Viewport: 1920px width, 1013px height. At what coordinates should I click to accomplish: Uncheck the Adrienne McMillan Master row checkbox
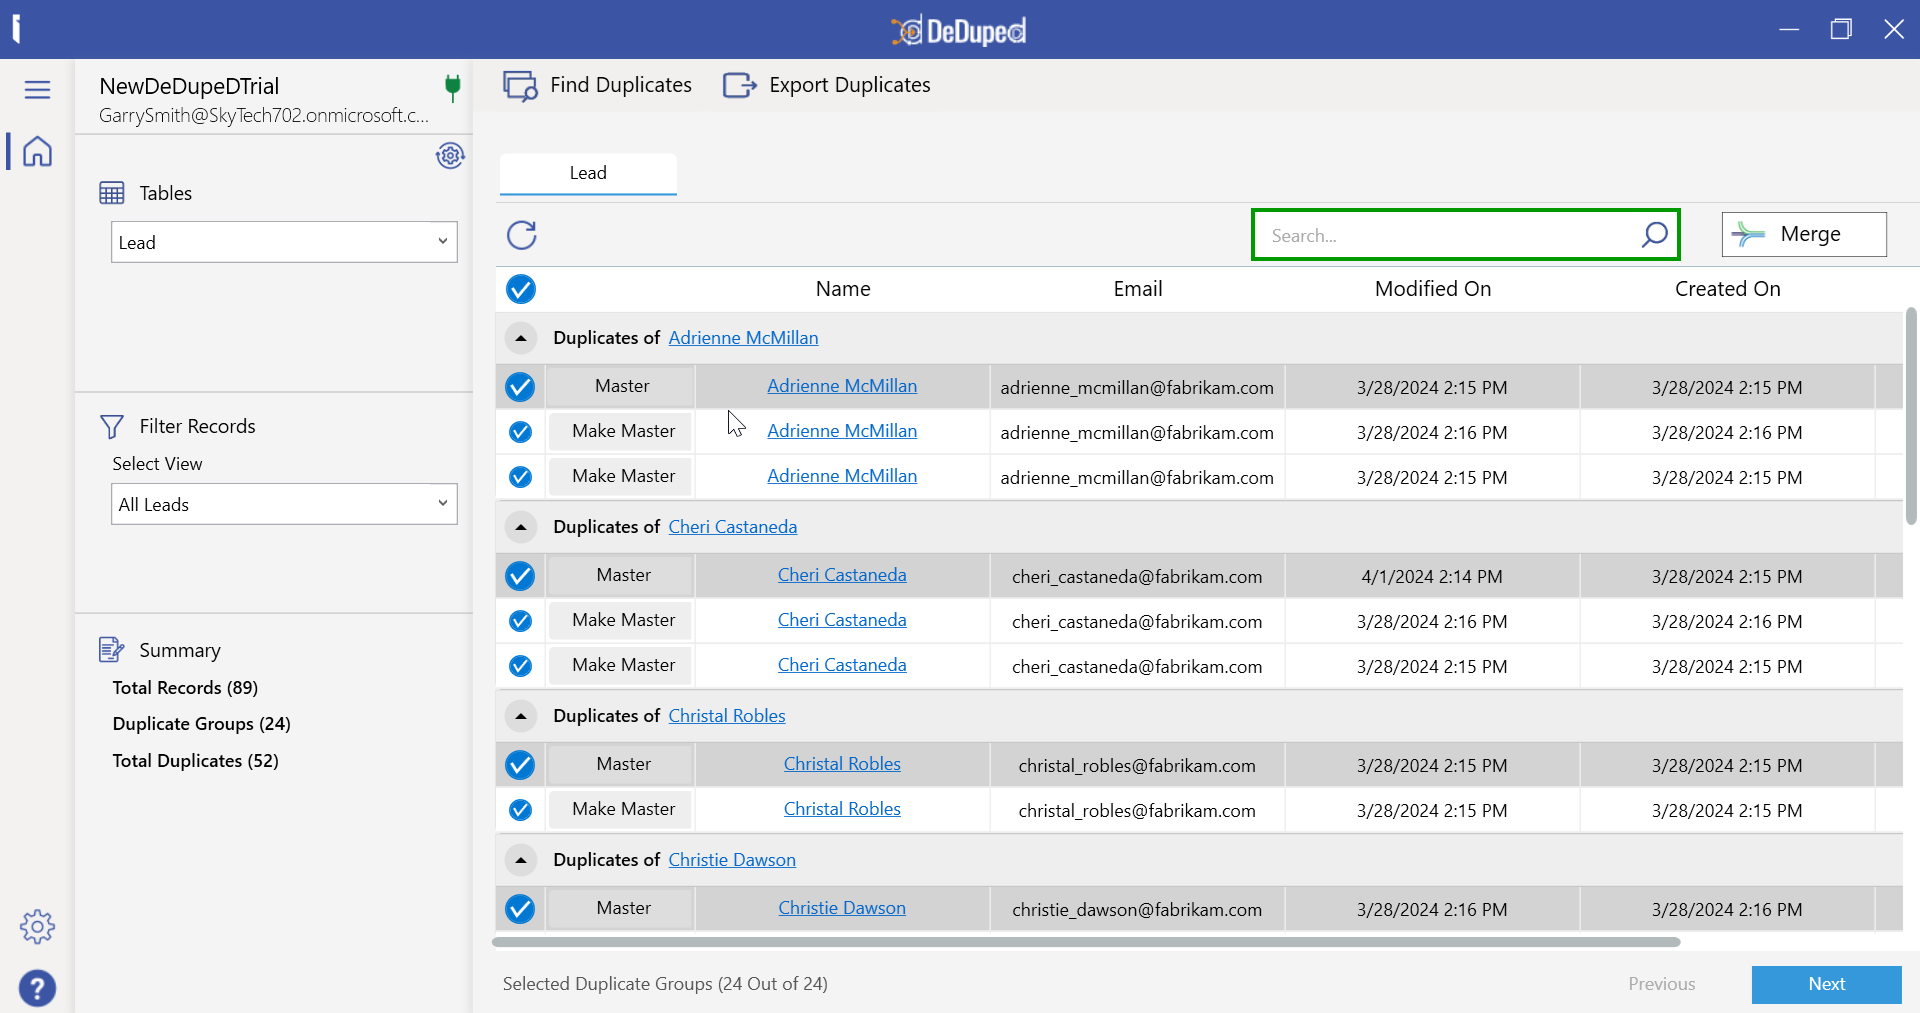(x=520, y=387)
